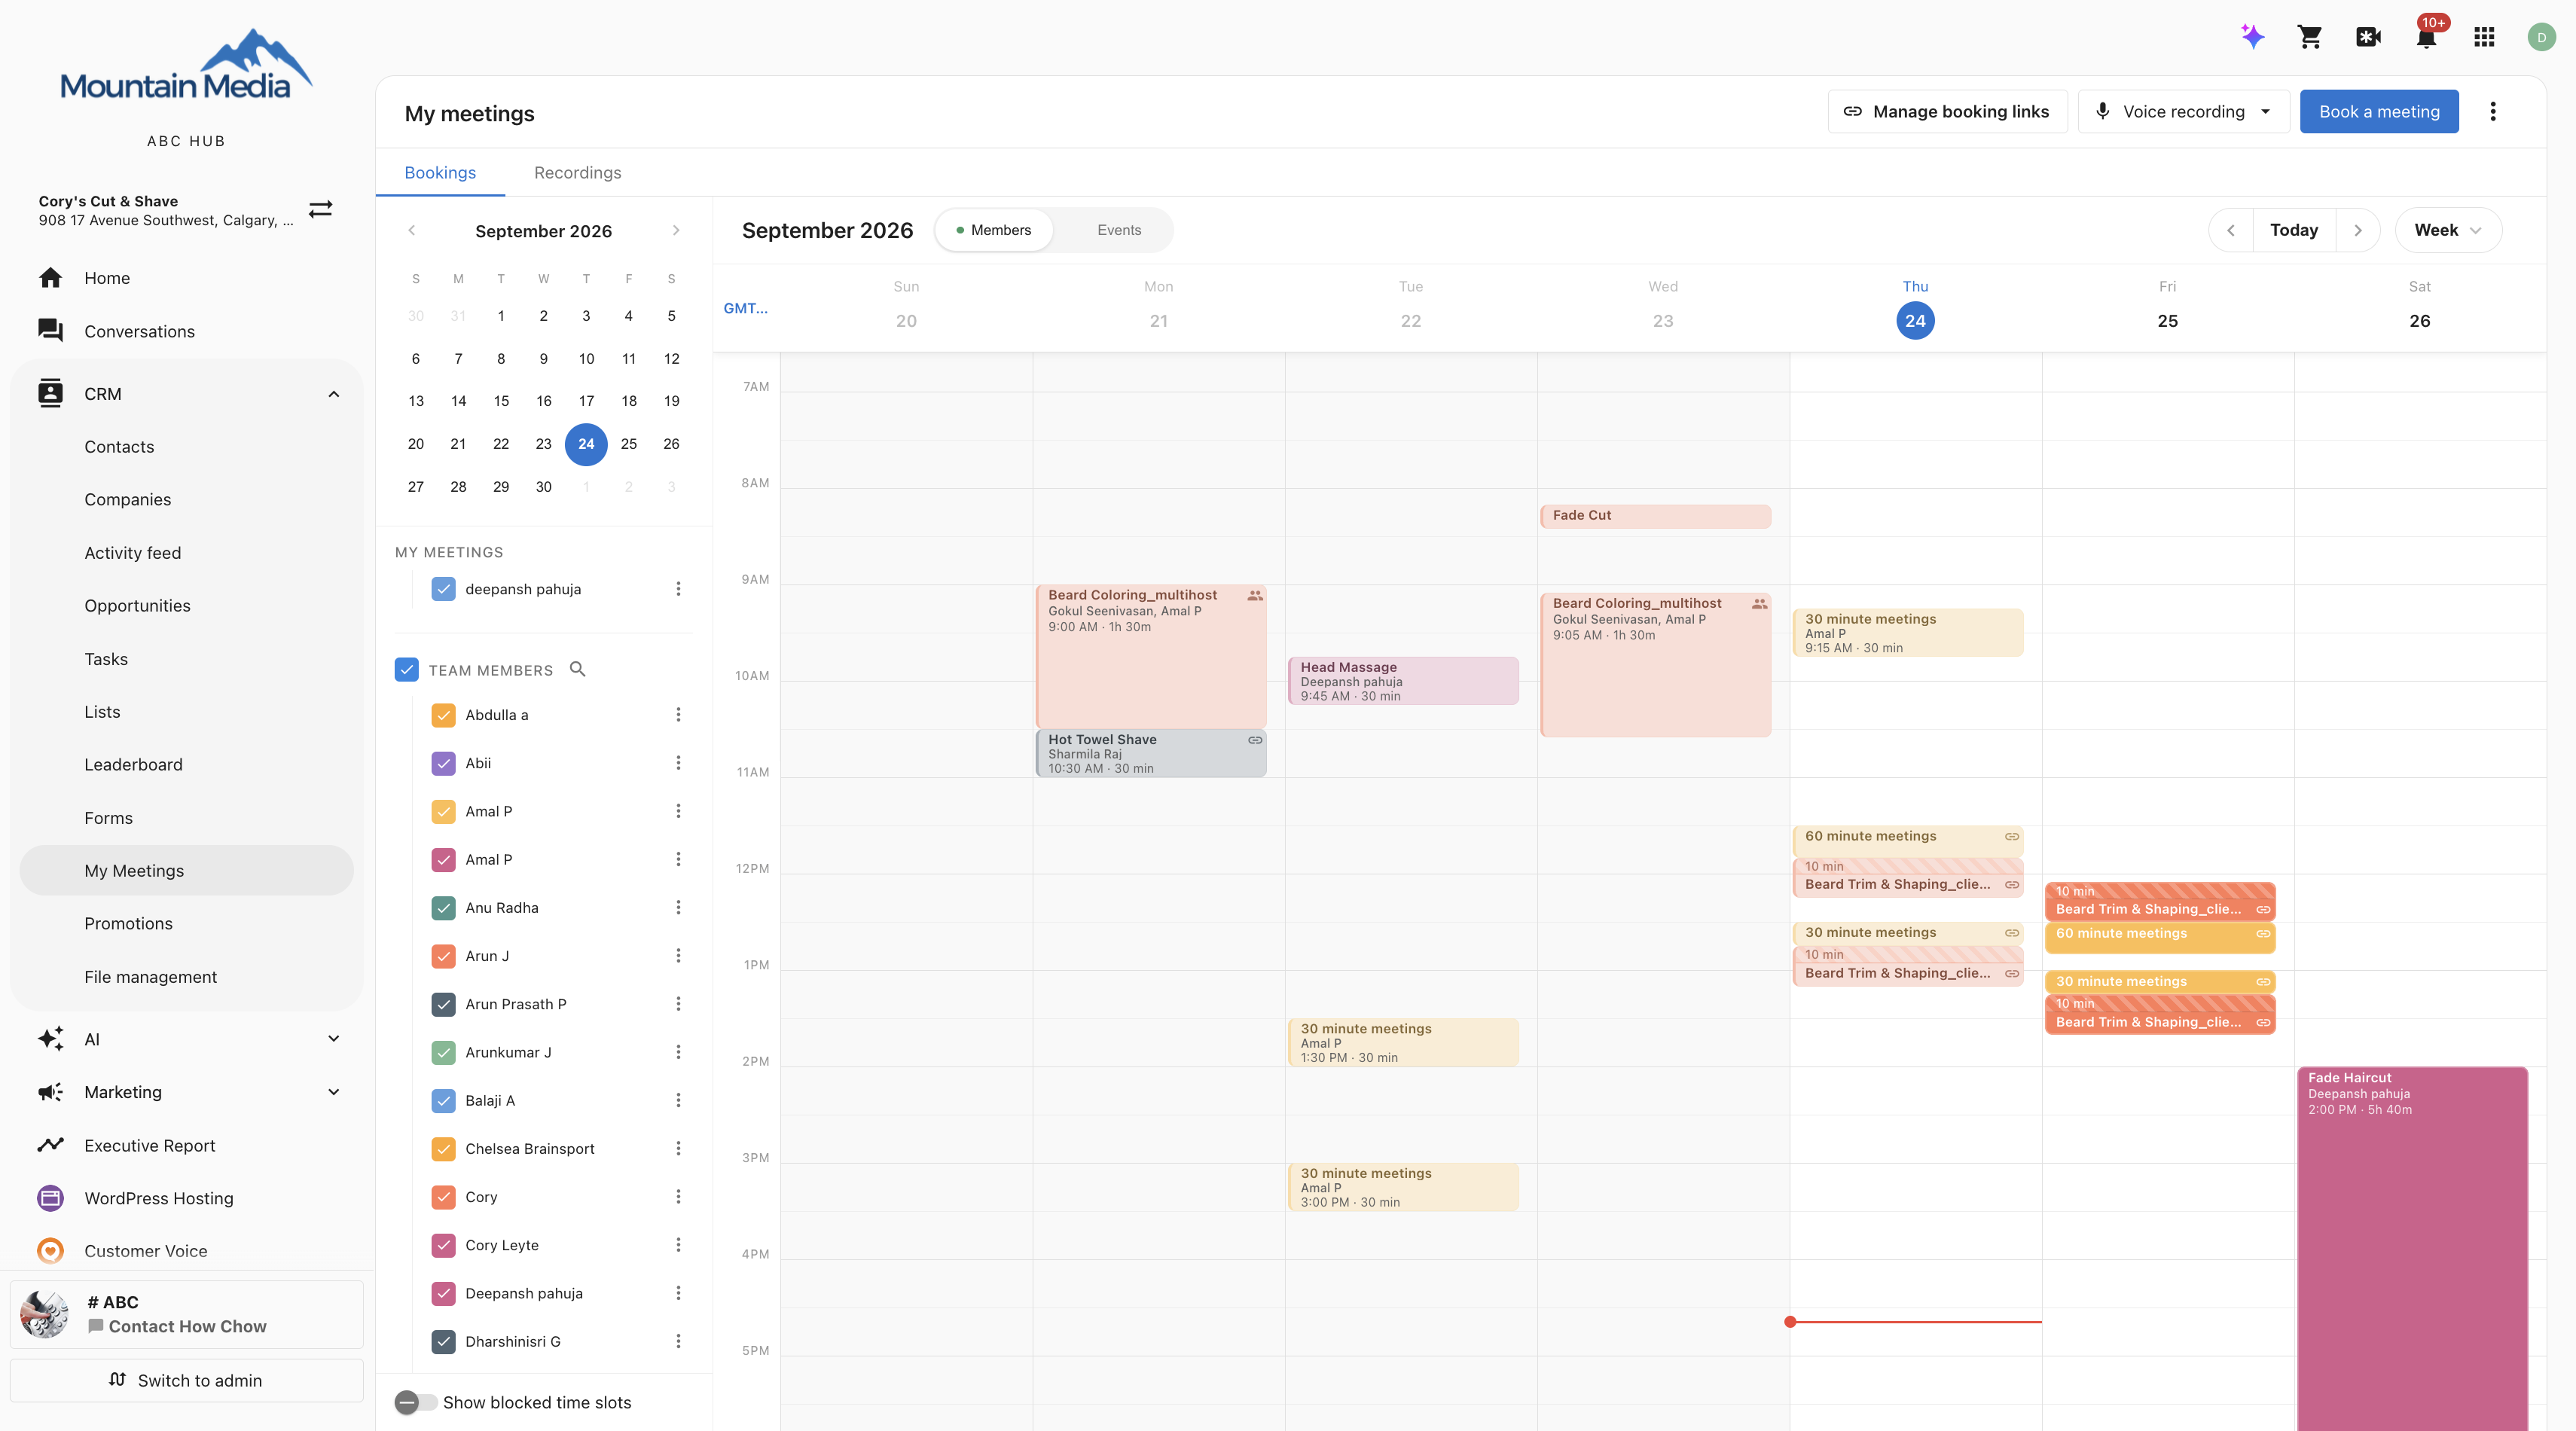Uncheck Balaji A checkbox
The width and height of the screenshot is (2576, 1431).
[x=443, y=1101]
